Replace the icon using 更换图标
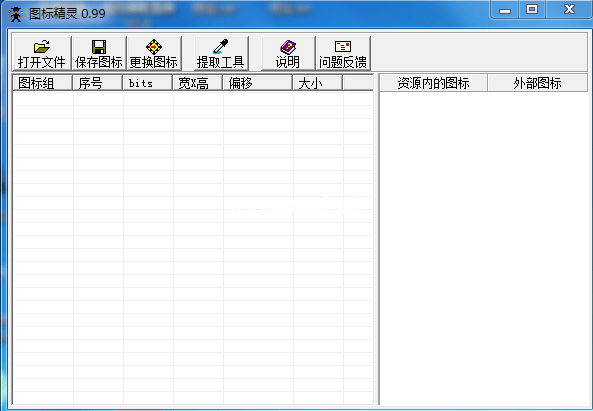The height and width of the screenshot is (411, 593). 154,53
